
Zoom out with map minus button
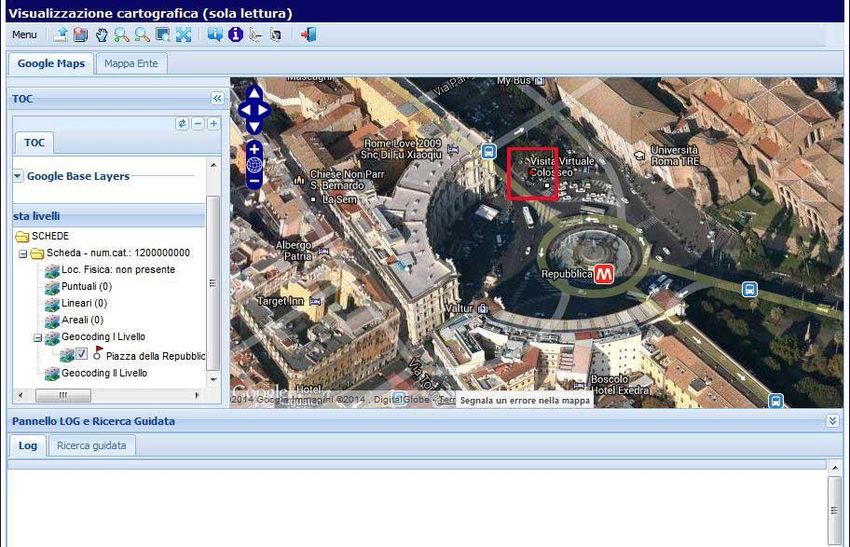[254, 181]
